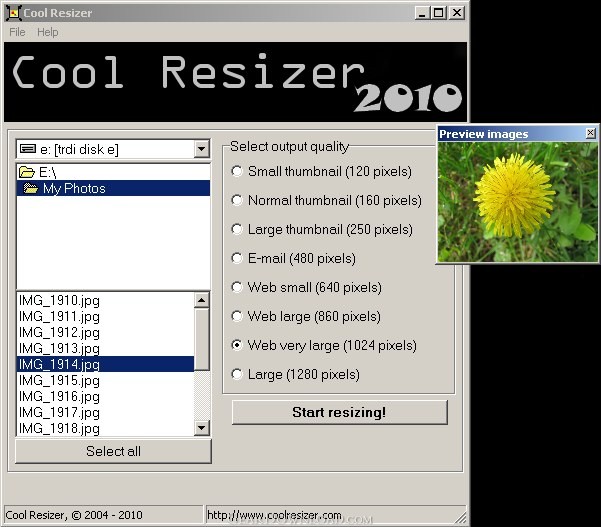
Task: Click the drive combo box showing e: [trdi disk e]
Action: click(113, 149)
